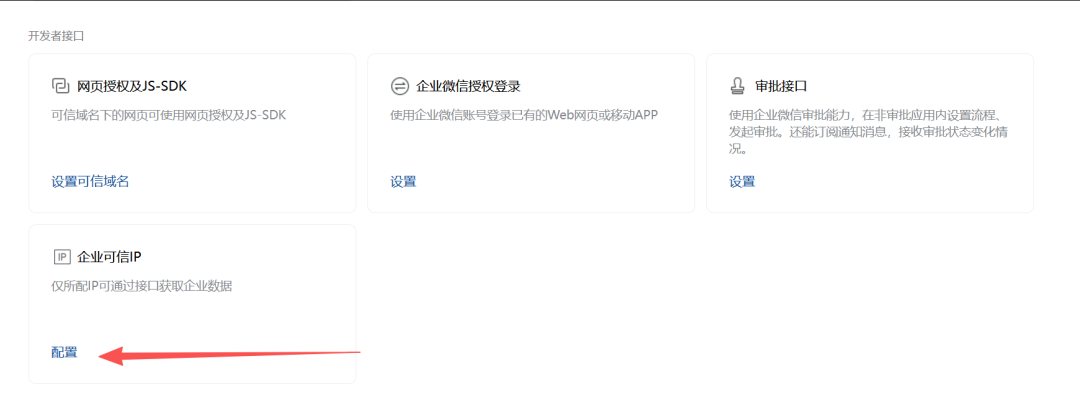Click the 网页授权及JS-SDK card icon
1080x397 pixels.
tap(61, 86)
